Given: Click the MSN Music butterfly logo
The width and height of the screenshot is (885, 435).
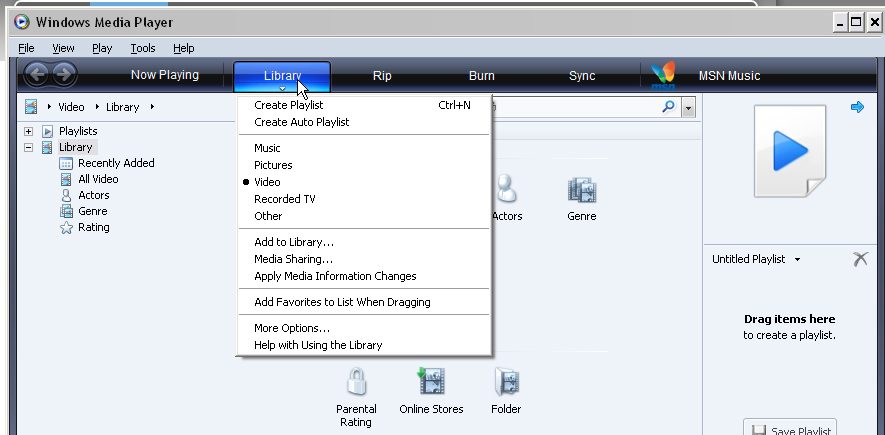Looking at the screenshot, I should 663,76.
